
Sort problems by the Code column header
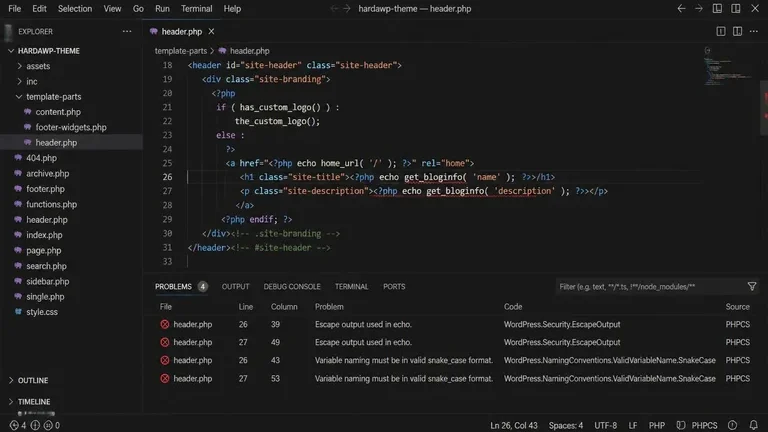(513, 307)
